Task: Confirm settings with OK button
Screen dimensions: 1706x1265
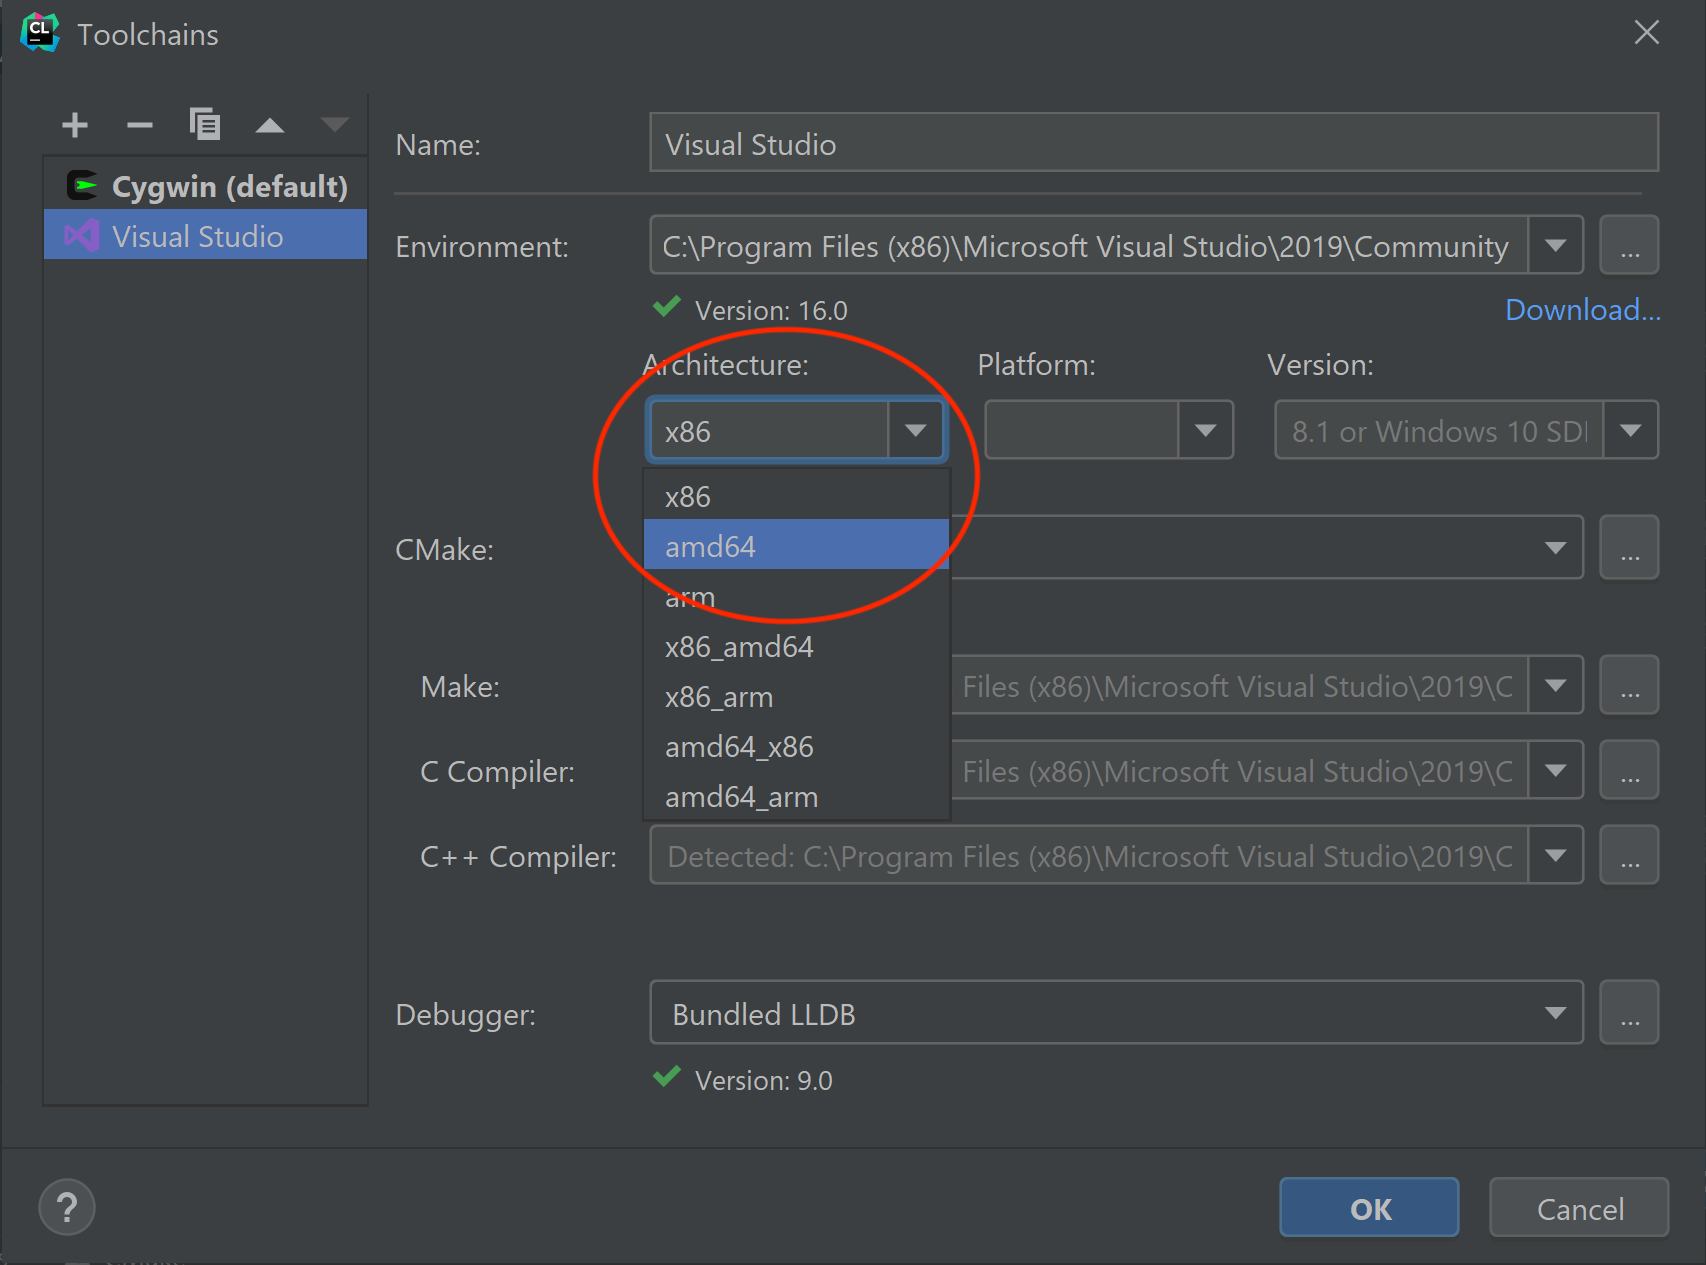Action: pos(1369,1208)
